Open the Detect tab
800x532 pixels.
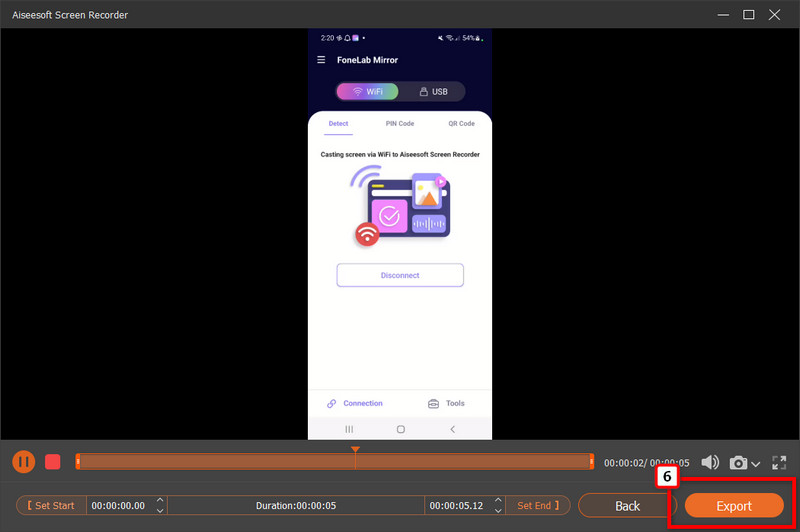point(338,123)
